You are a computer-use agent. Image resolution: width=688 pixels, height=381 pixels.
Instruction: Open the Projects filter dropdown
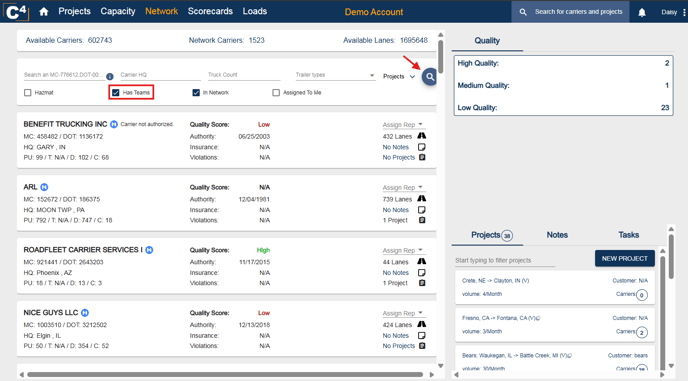pos(398,76)
